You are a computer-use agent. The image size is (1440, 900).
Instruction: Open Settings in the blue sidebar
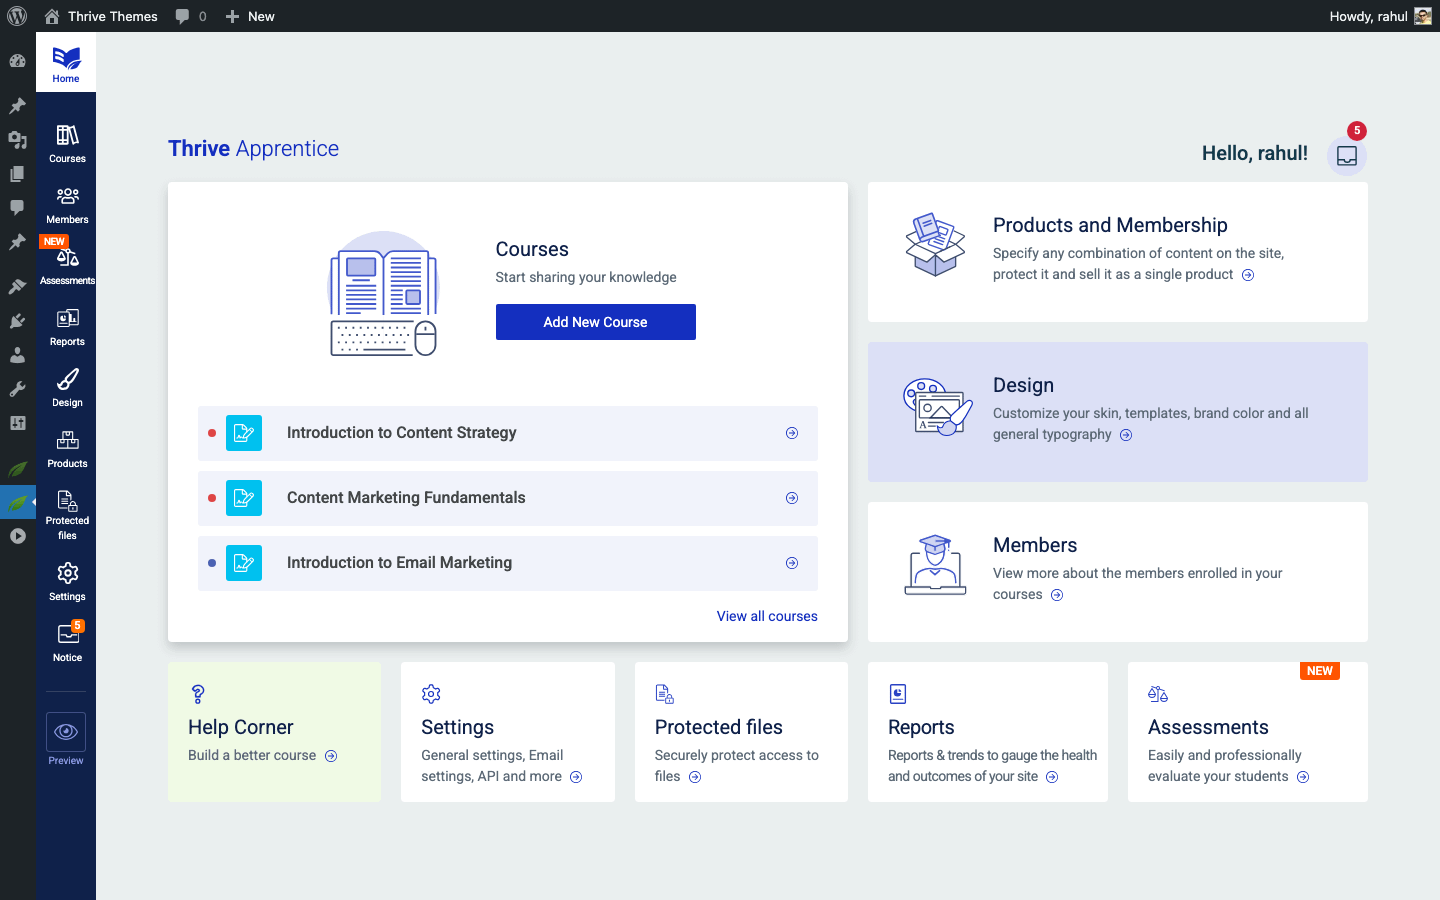[x=67, y=581]
